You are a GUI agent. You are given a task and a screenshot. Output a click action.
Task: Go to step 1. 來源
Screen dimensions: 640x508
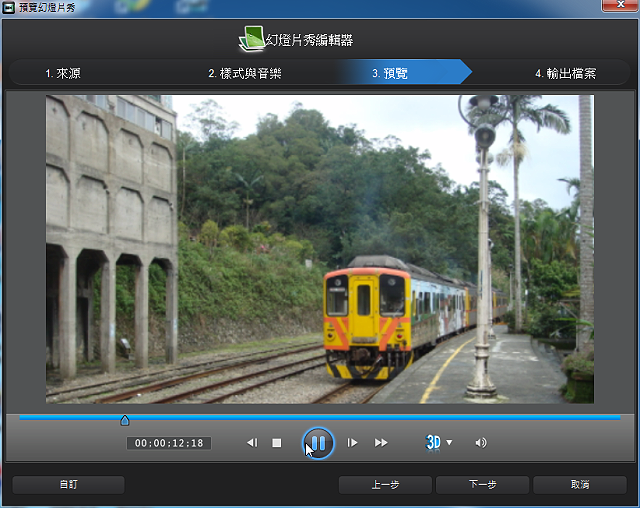point(63,73)
